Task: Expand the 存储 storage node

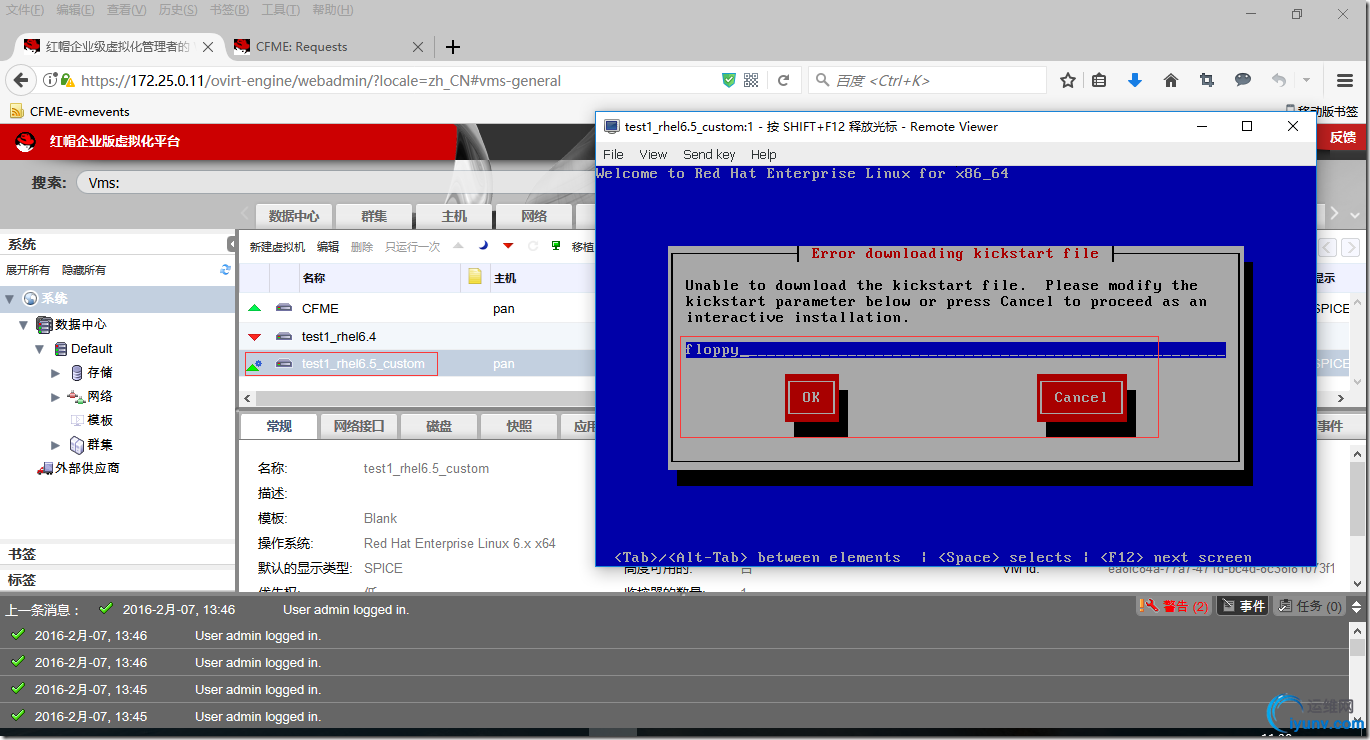Action: click(56, 373)
